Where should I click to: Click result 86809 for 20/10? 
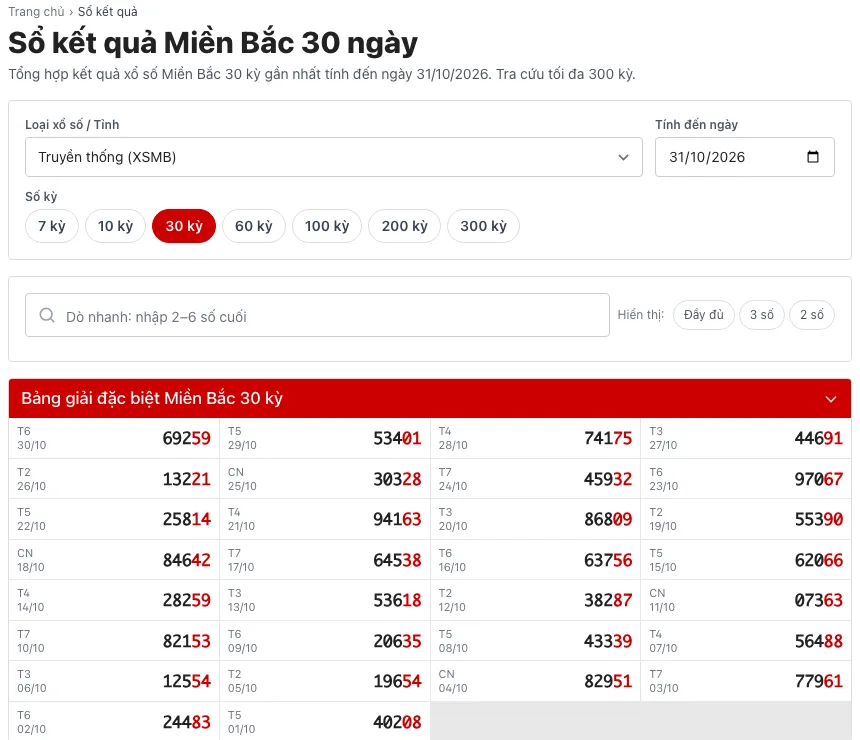point(608,519)
